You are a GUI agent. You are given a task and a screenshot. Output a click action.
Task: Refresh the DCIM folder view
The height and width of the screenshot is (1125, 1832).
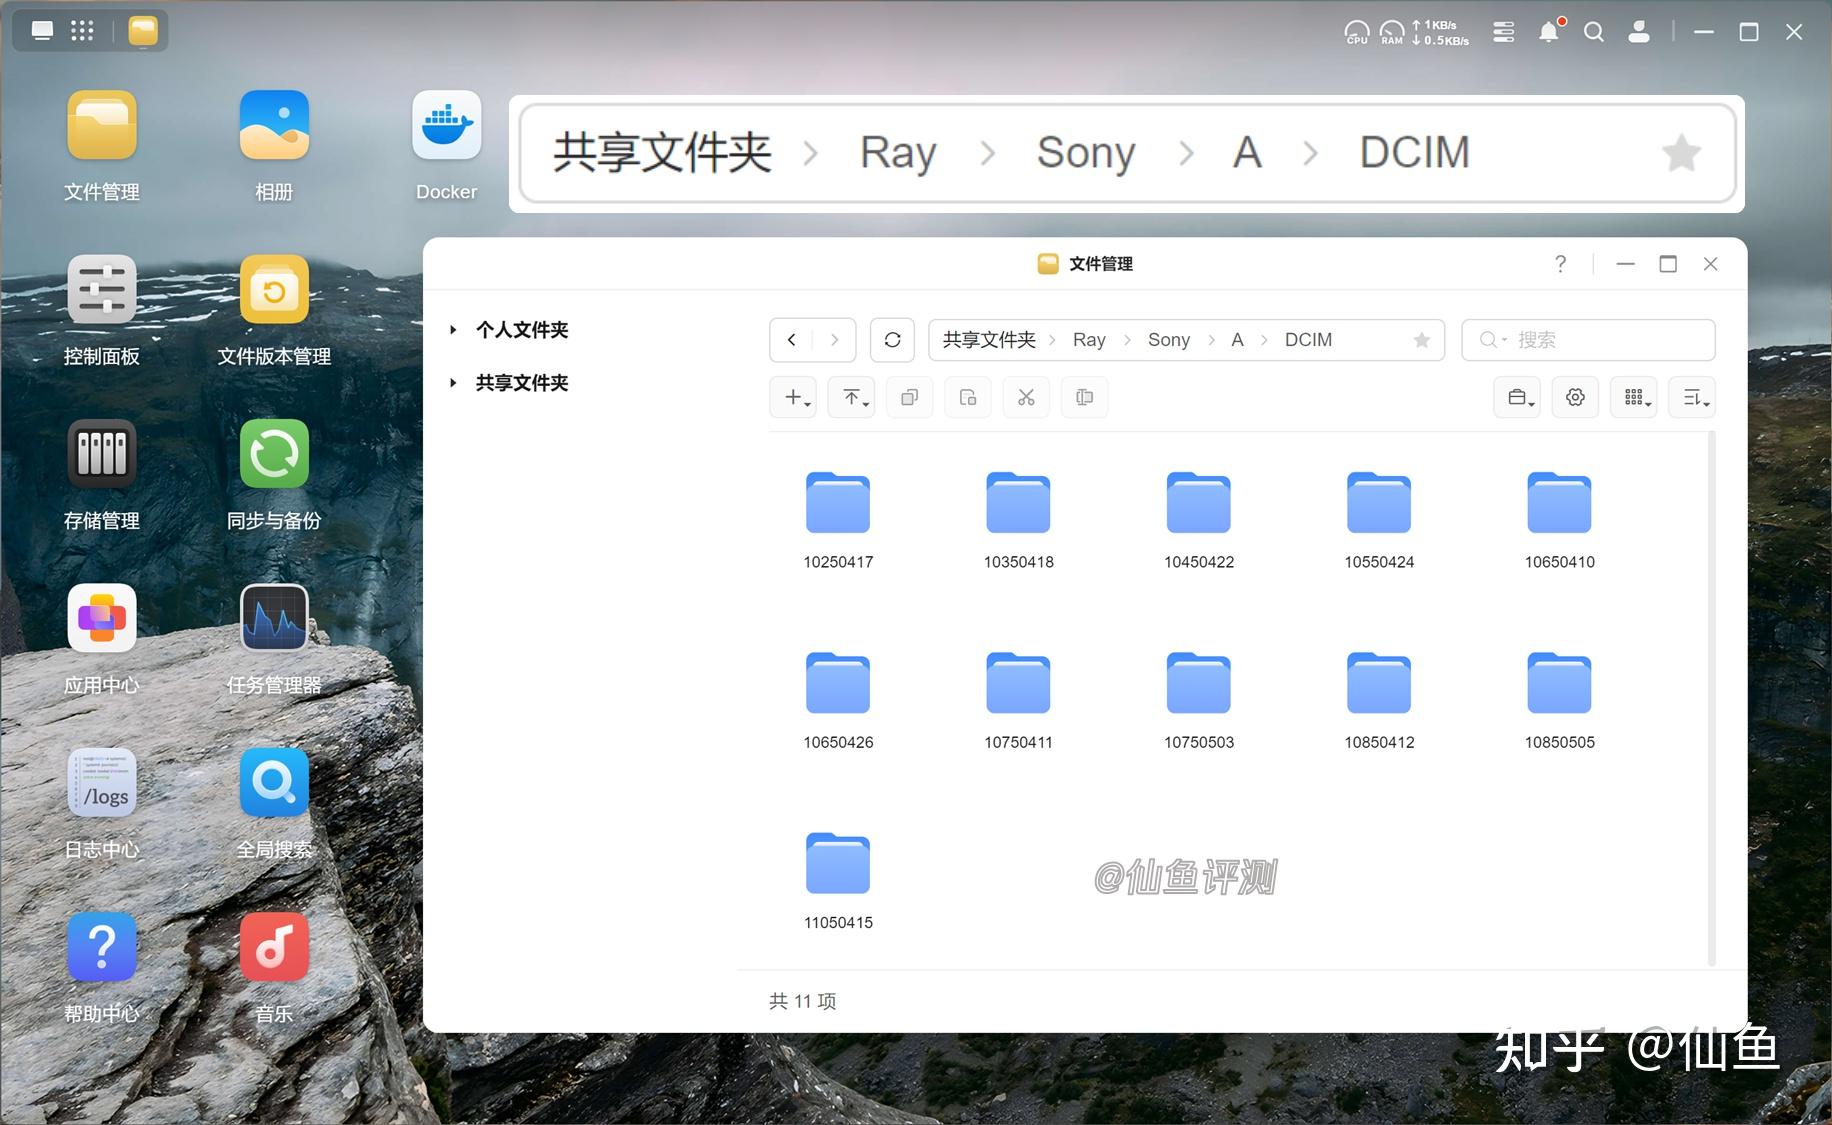pyautogui.click(x=892, y=340)
